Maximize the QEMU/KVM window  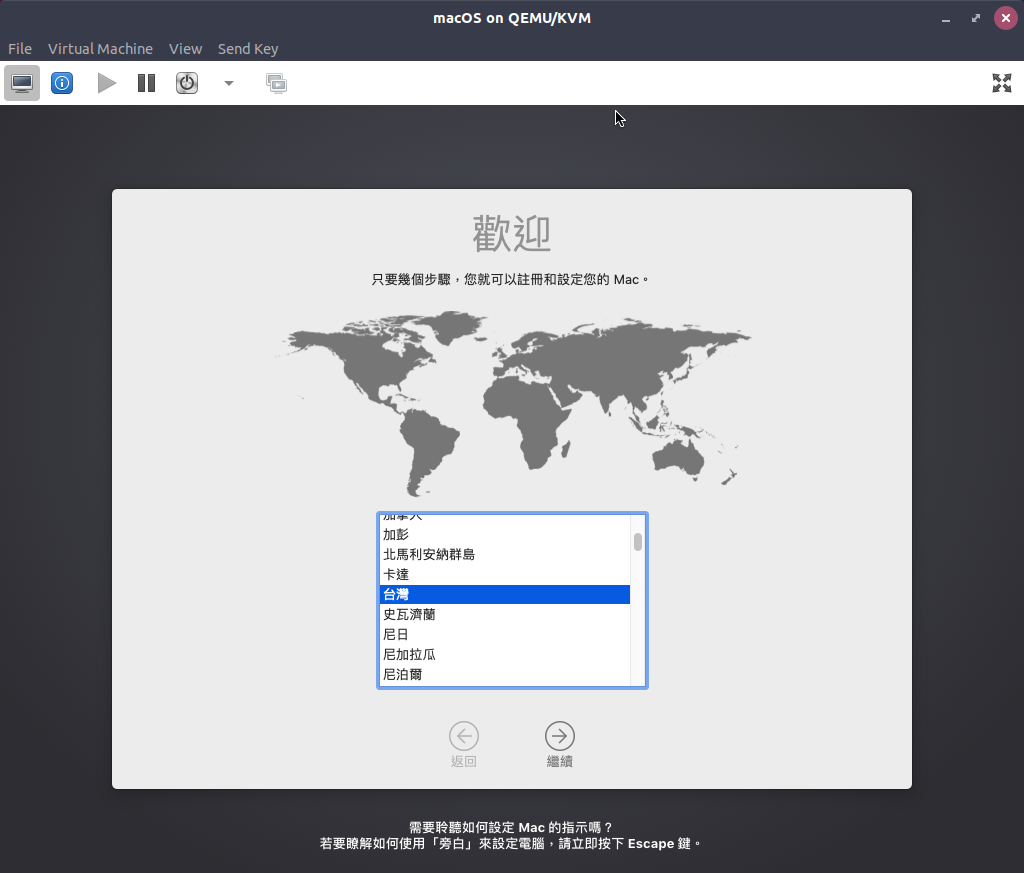976,18
